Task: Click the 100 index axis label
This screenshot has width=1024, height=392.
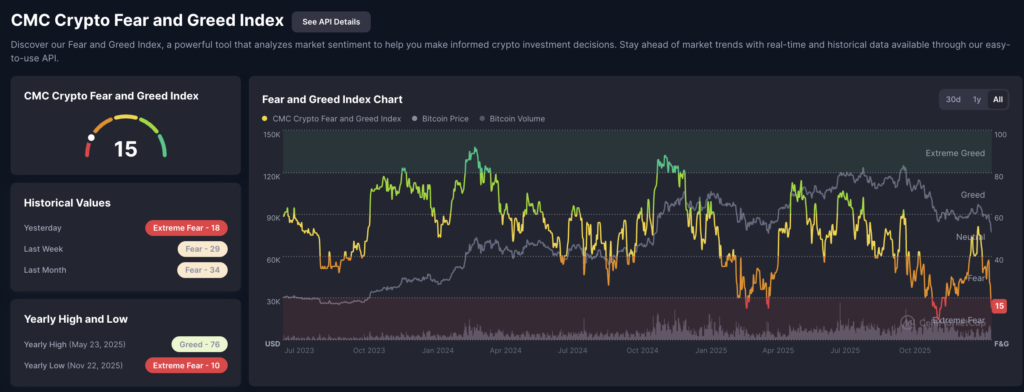Action: (x=1000, y=135)
